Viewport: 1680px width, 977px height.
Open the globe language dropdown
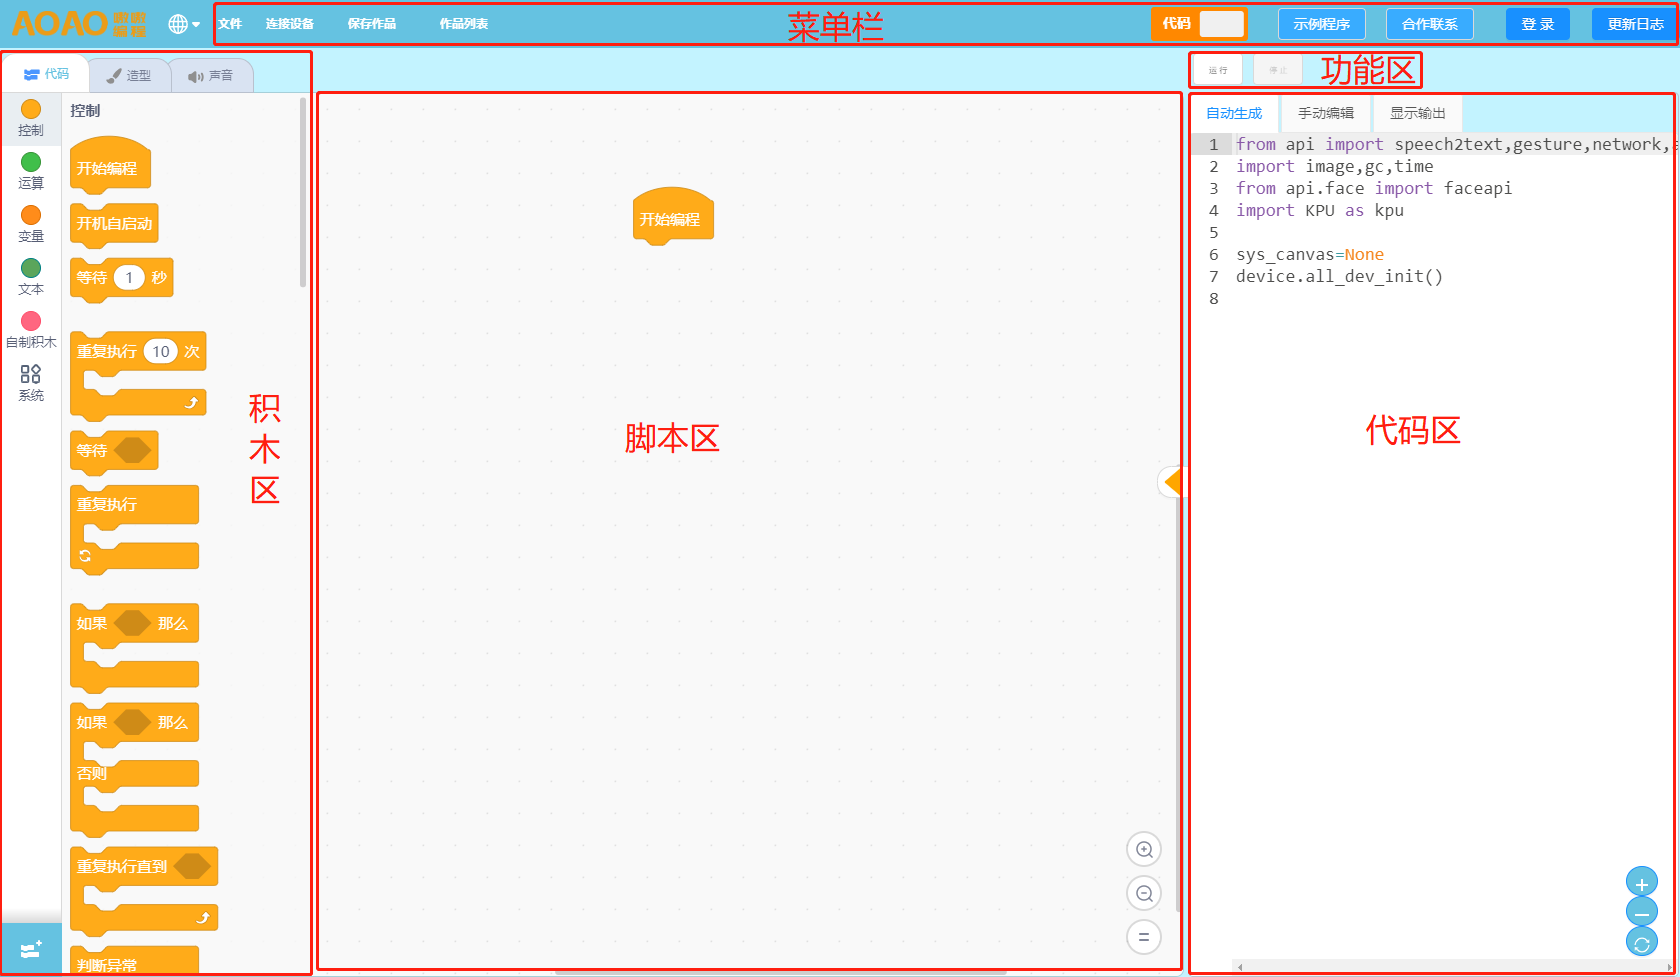point(184,24)
